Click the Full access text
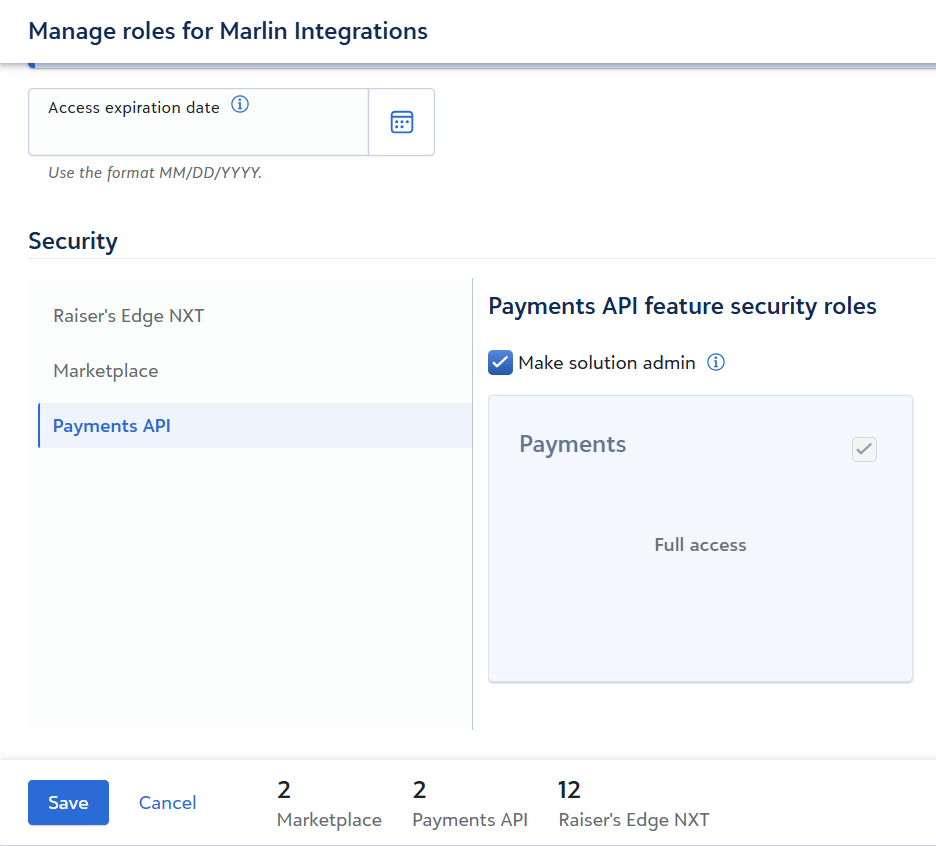The image size is (936, 846). (700, 545)
